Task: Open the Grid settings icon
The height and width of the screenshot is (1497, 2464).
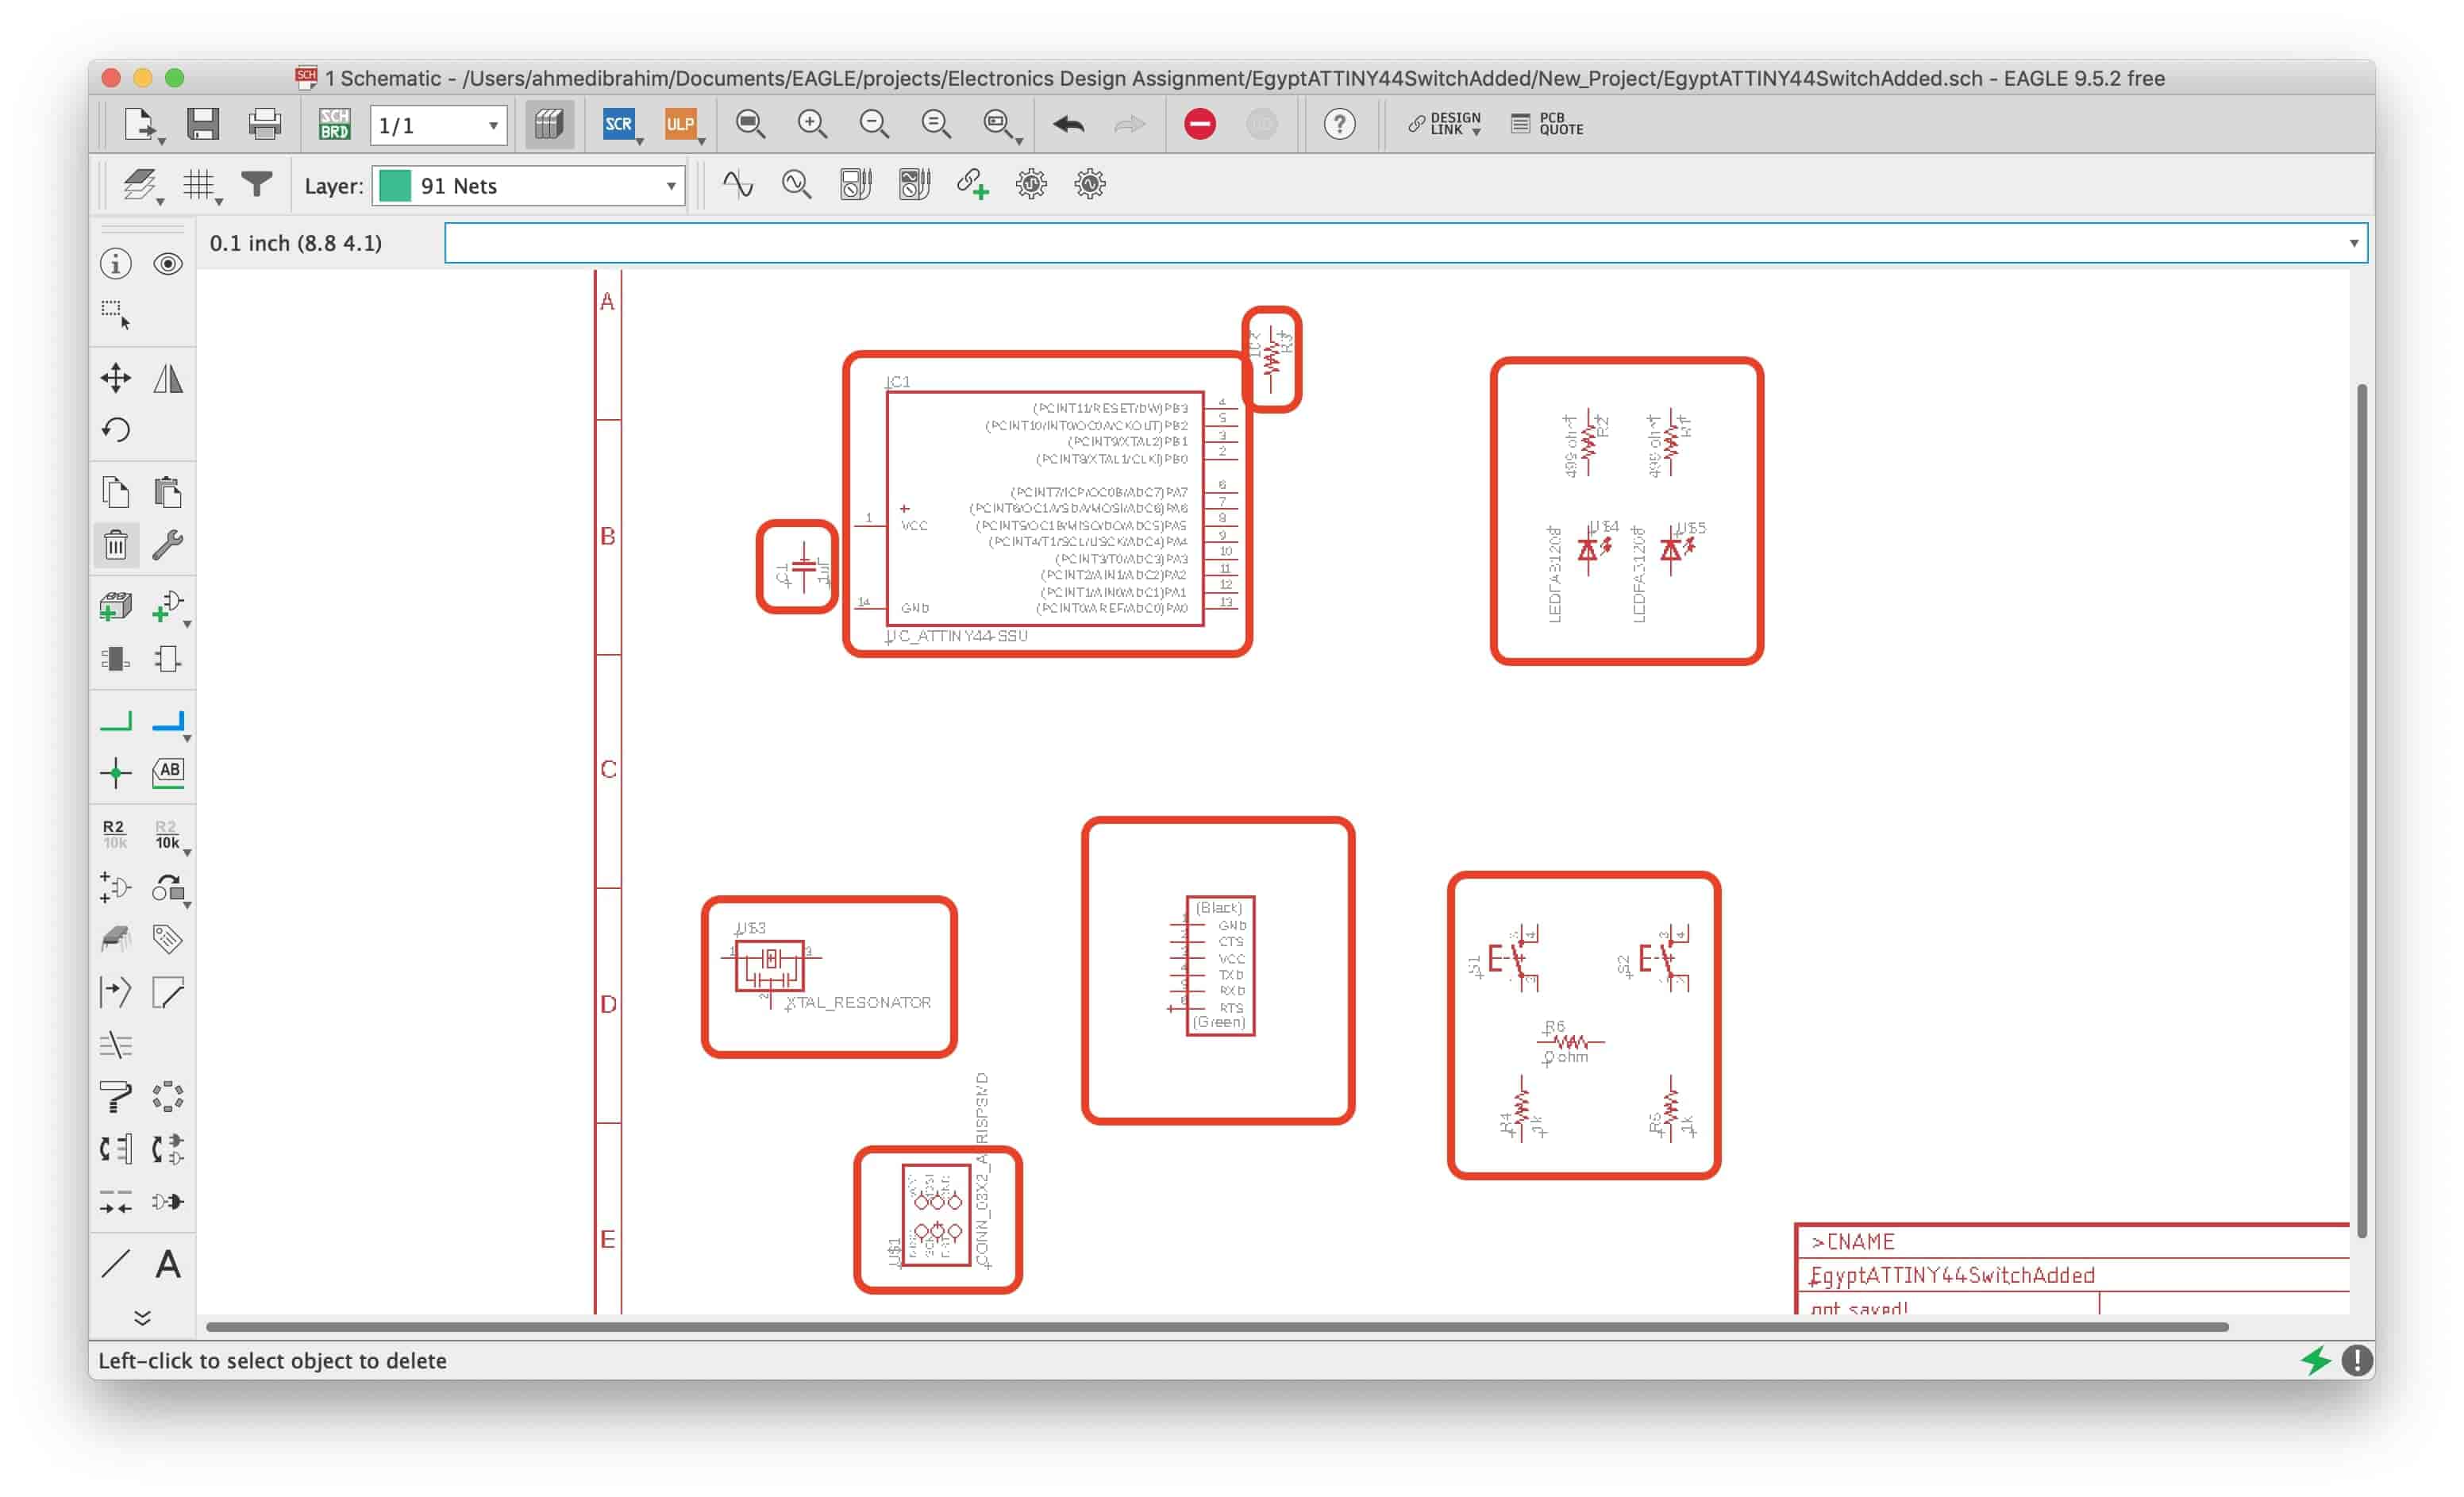Action: pos(199,185)
